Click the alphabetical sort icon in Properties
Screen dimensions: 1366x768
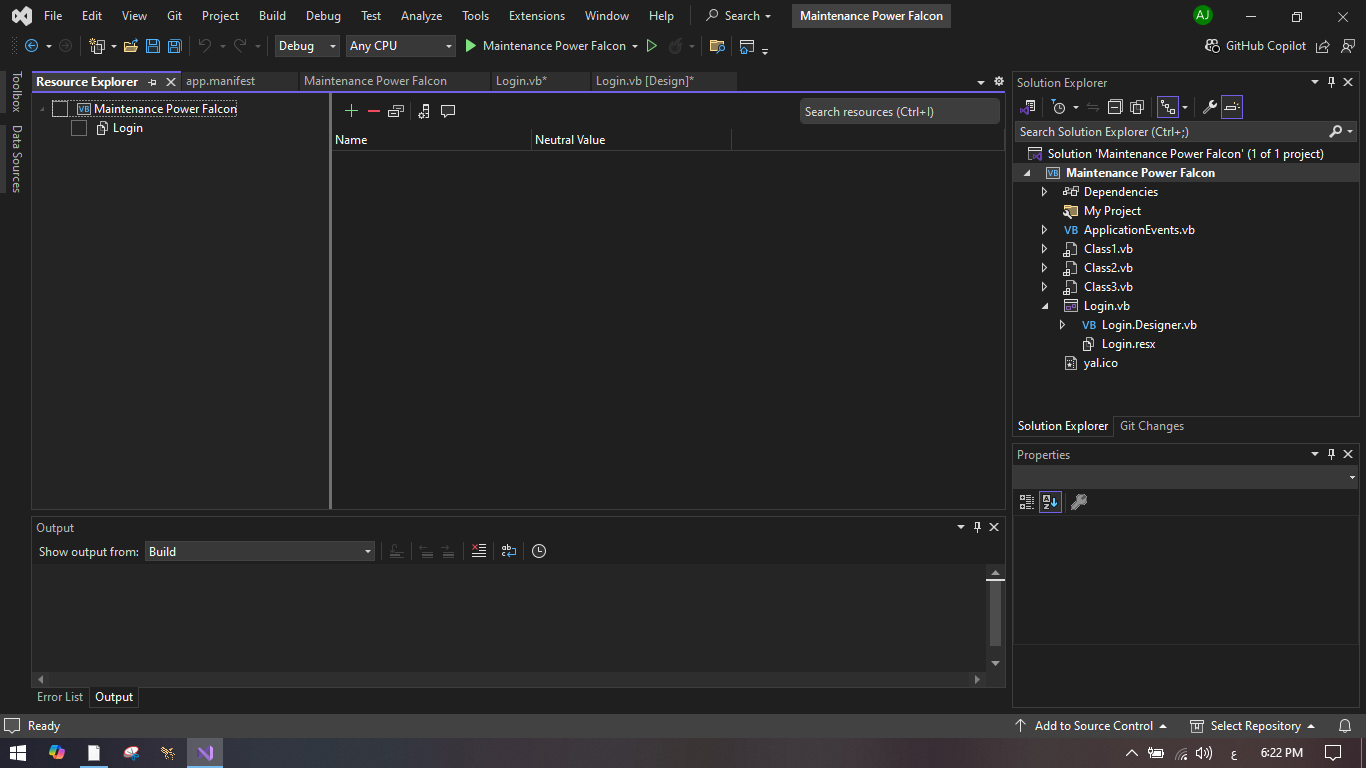[1050, 502]
